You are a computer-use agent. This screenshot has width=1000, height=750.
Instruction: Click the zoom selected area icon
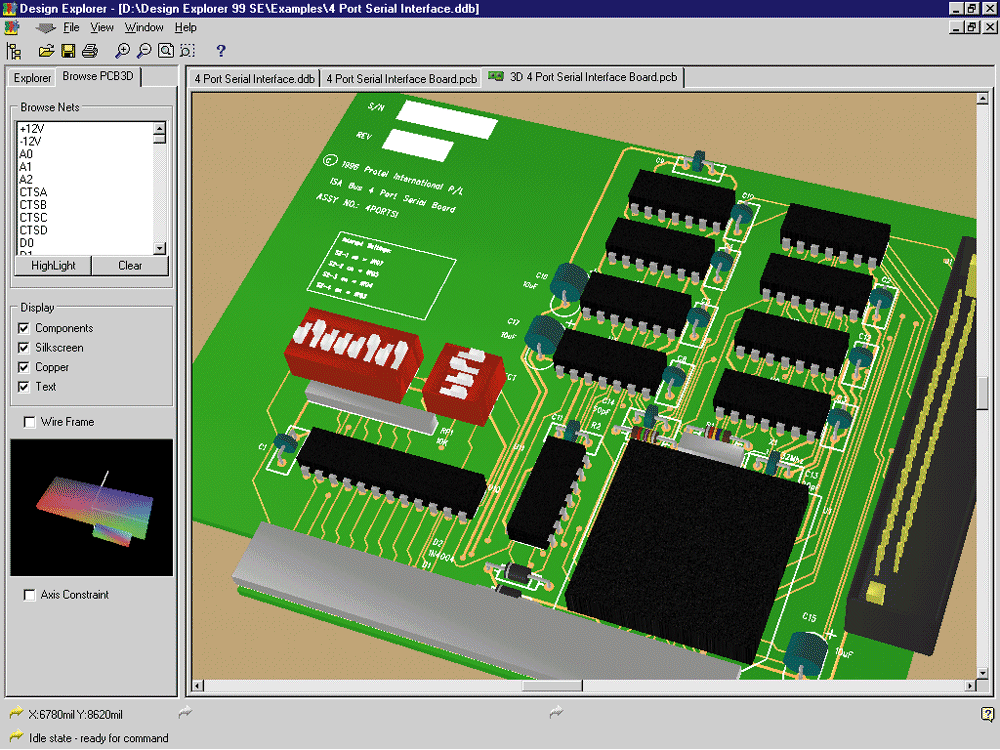coord(188,51)
